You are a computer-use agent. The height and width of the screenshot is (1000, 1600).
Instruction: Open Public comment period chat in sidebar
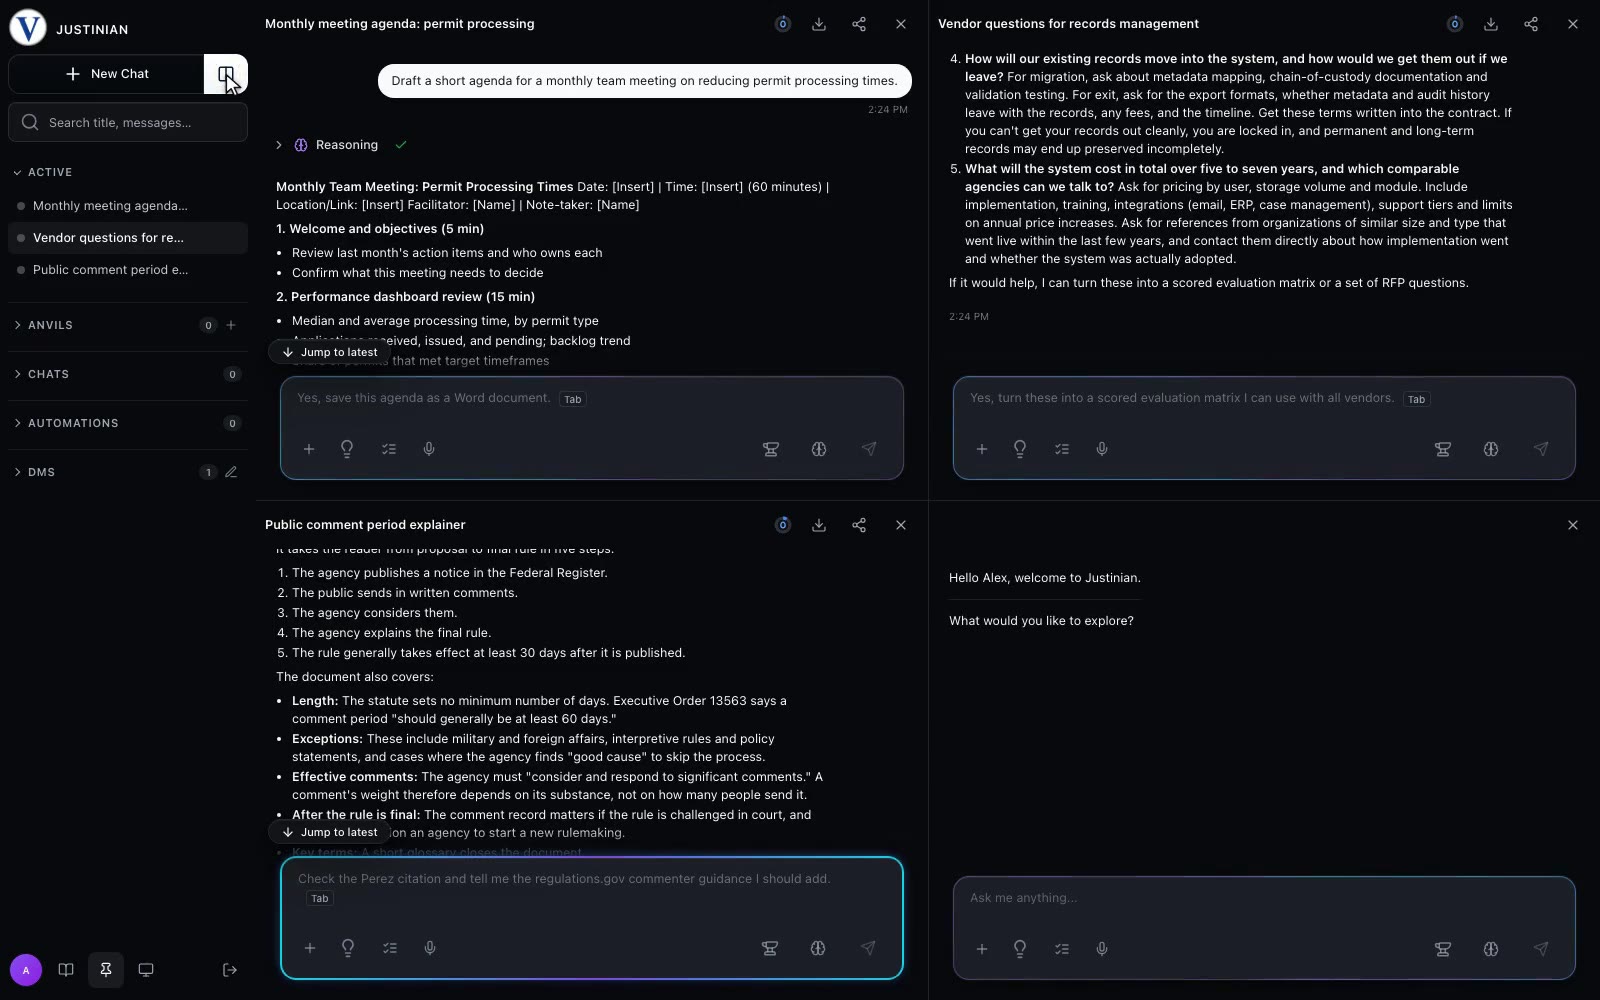coord(128,270)
